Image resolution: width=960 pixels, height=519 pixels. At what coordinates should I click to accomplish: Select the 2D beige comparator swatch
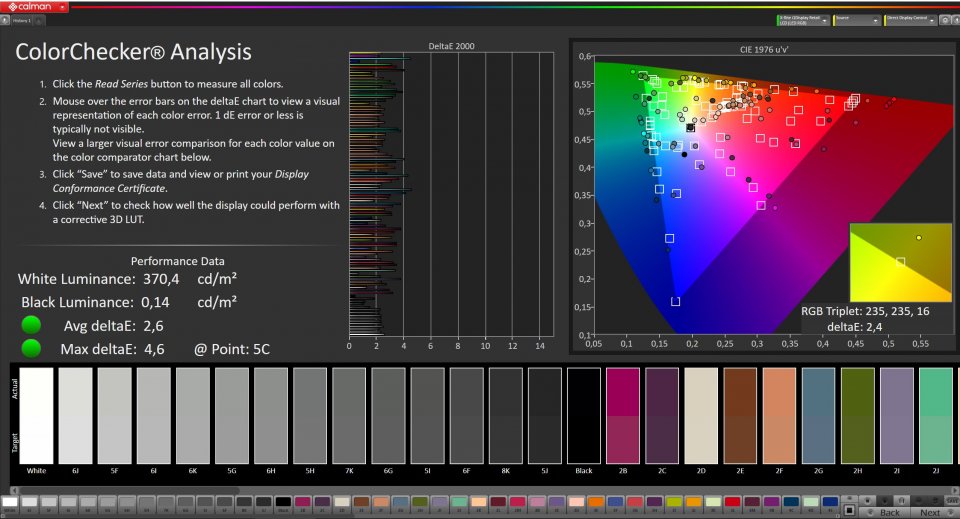coord(701,416)
